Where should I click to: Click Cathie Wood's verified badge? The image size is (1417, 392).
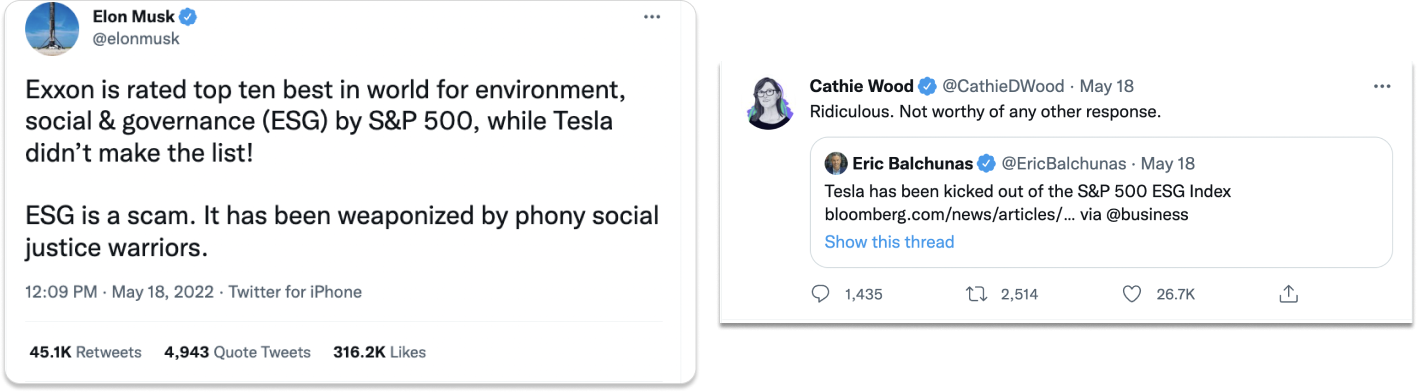(928, 86)
